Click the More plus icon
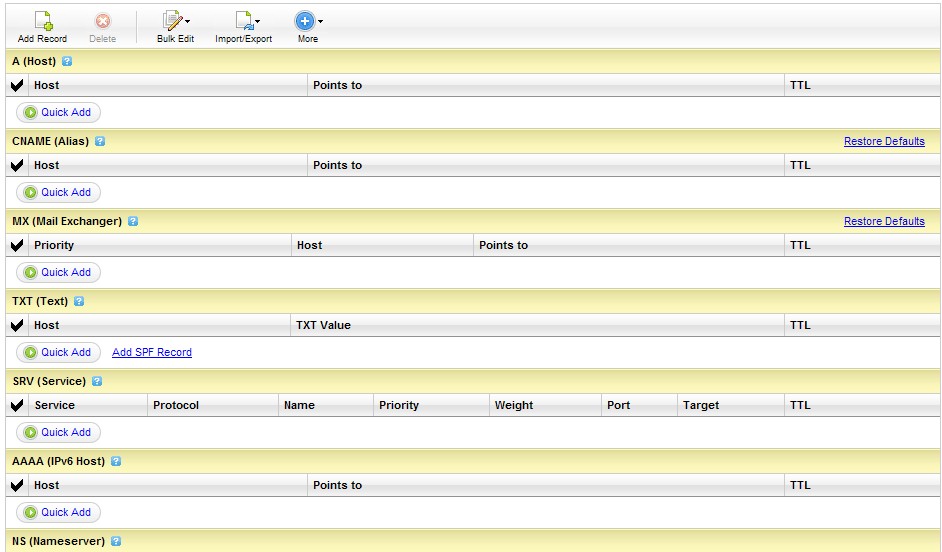Image resolution: width=942 pixels, height=552 pixels. click(305, 21)
